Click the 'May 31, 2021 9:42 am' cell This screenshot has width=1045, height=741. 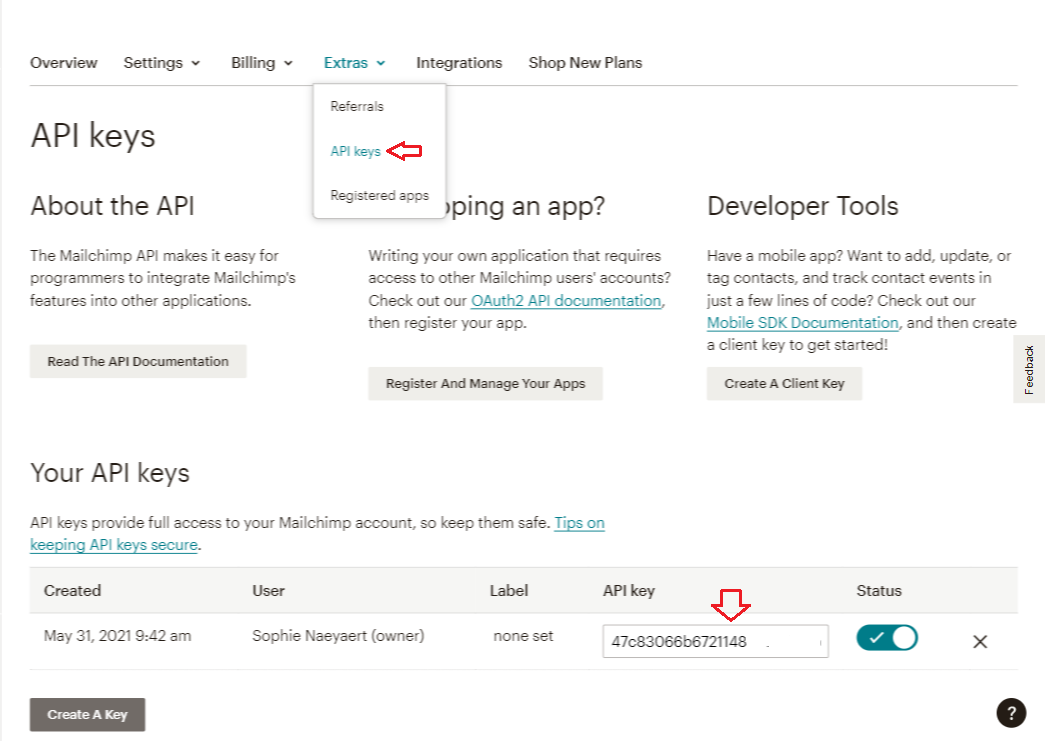click(117, 636)
